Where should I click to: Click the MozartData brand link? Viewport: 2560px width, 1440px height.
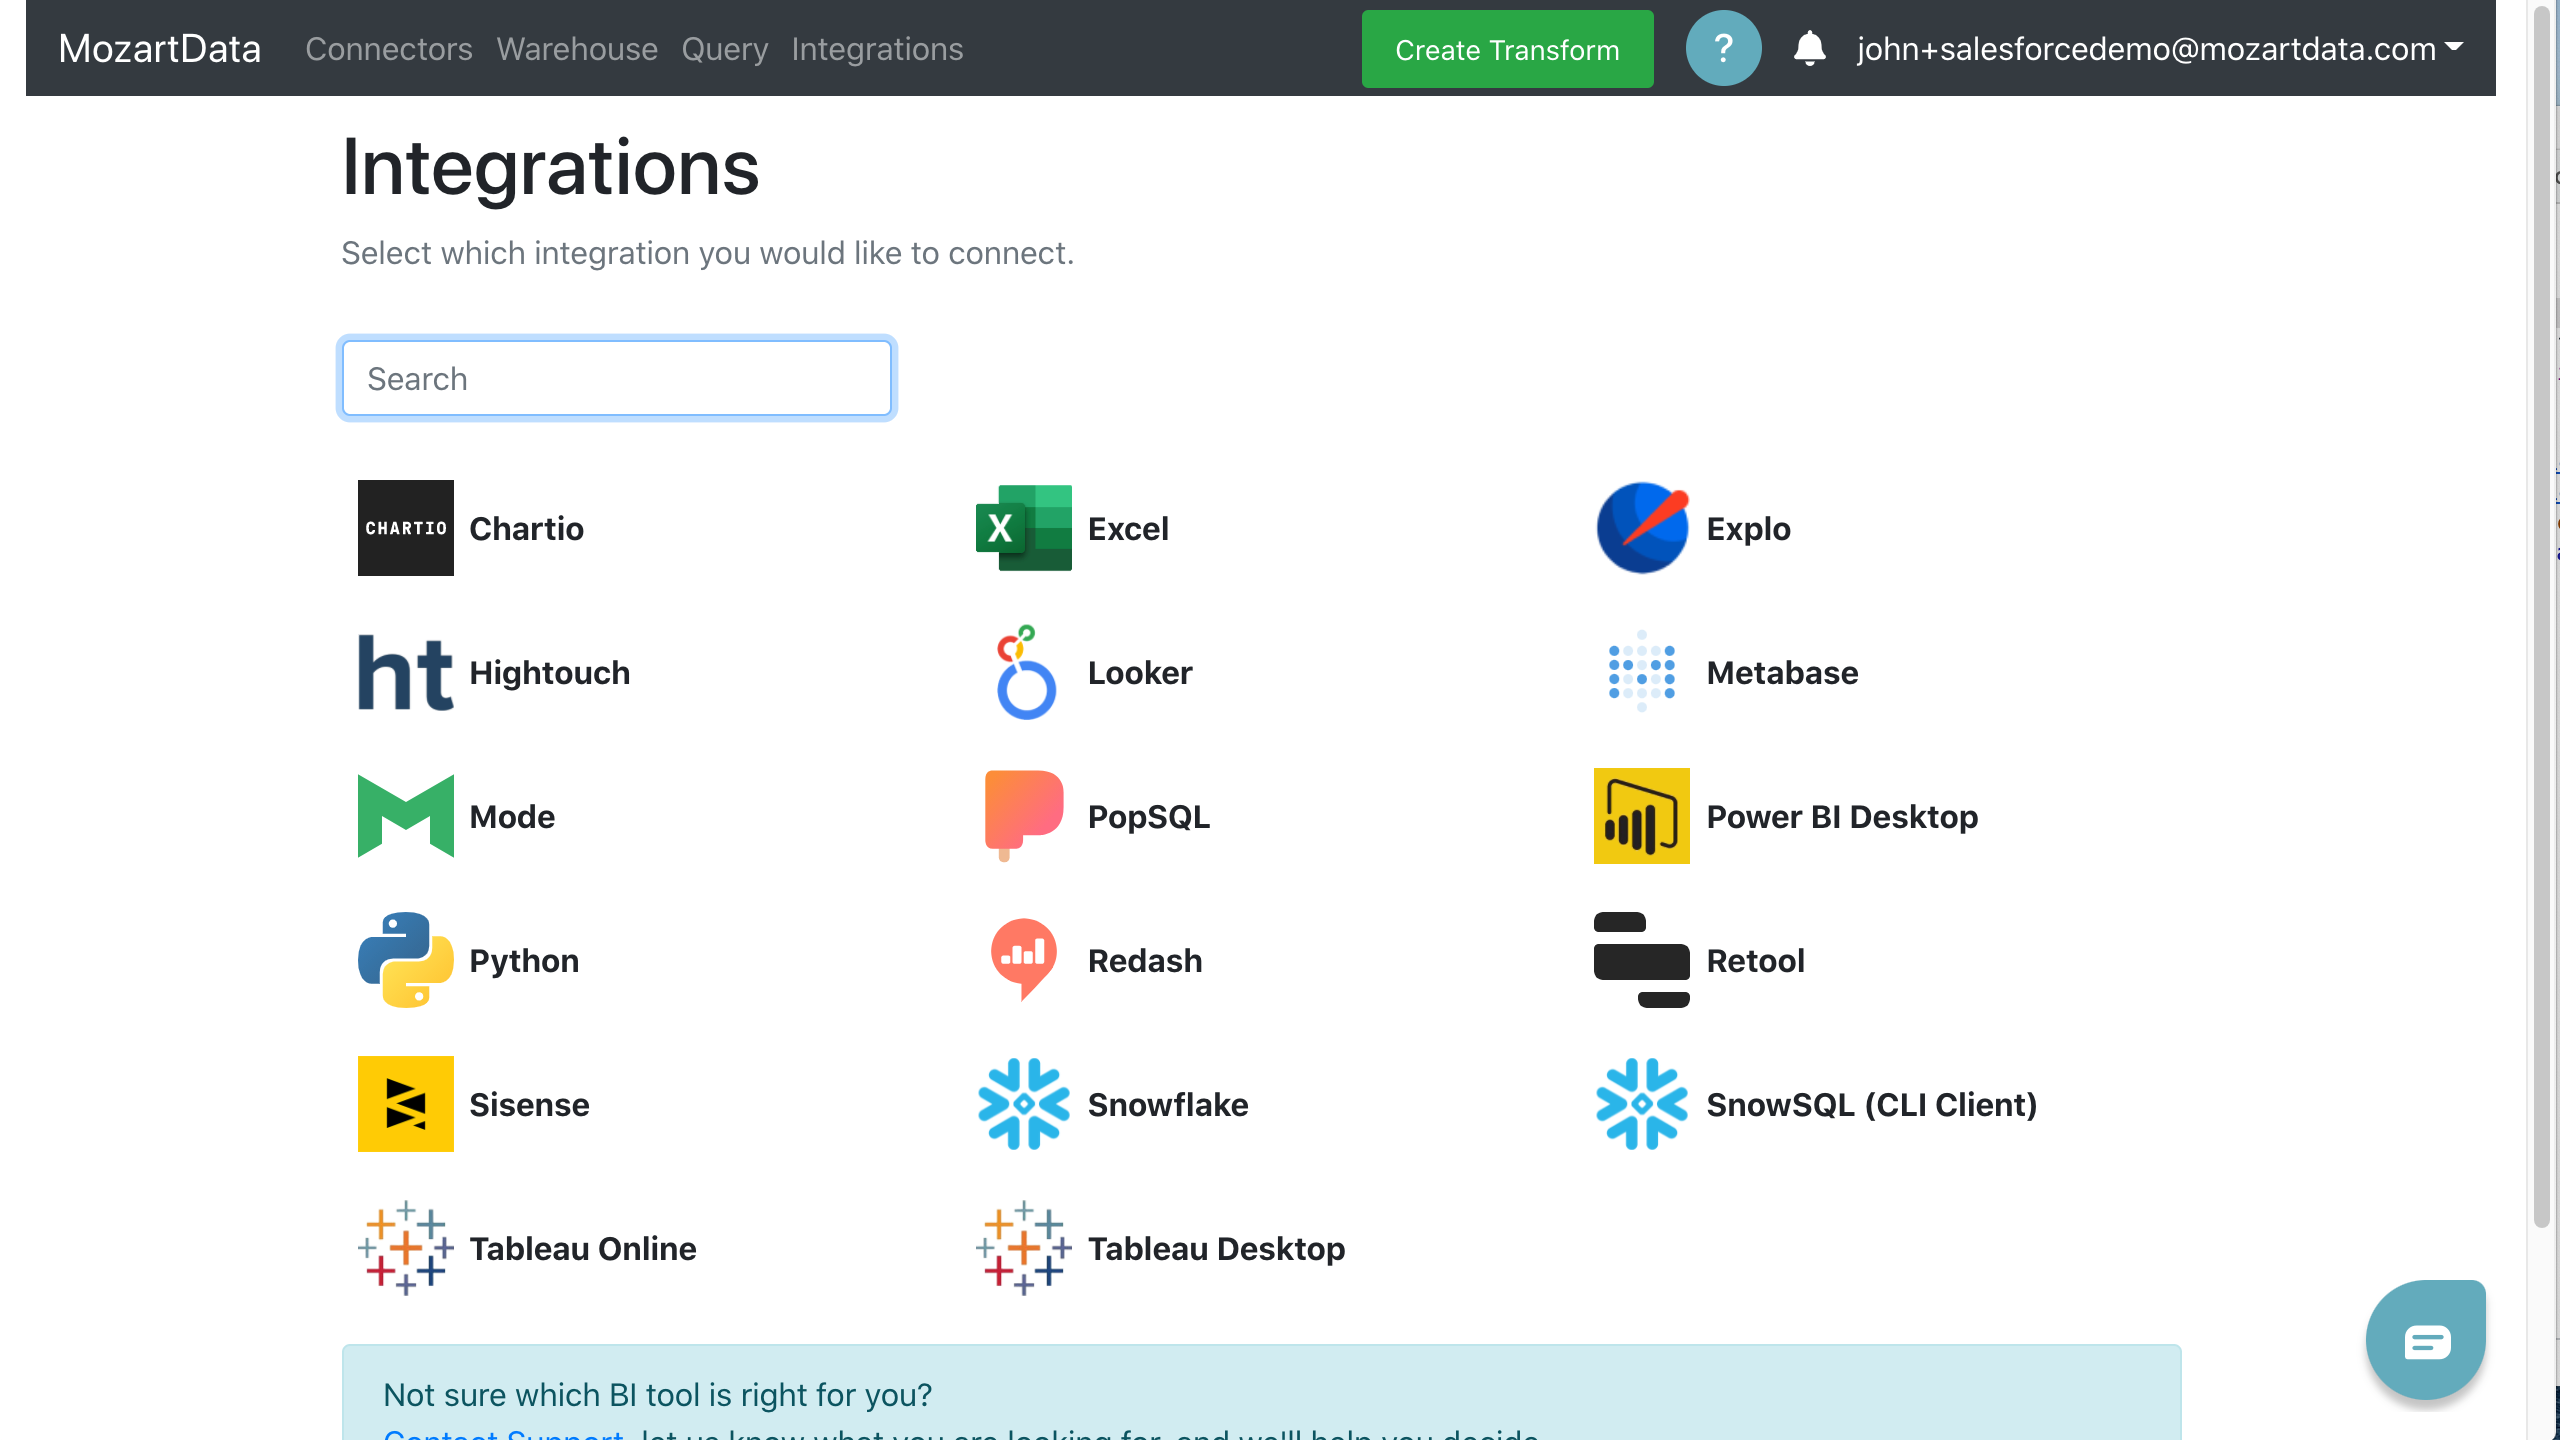[159, 49]
